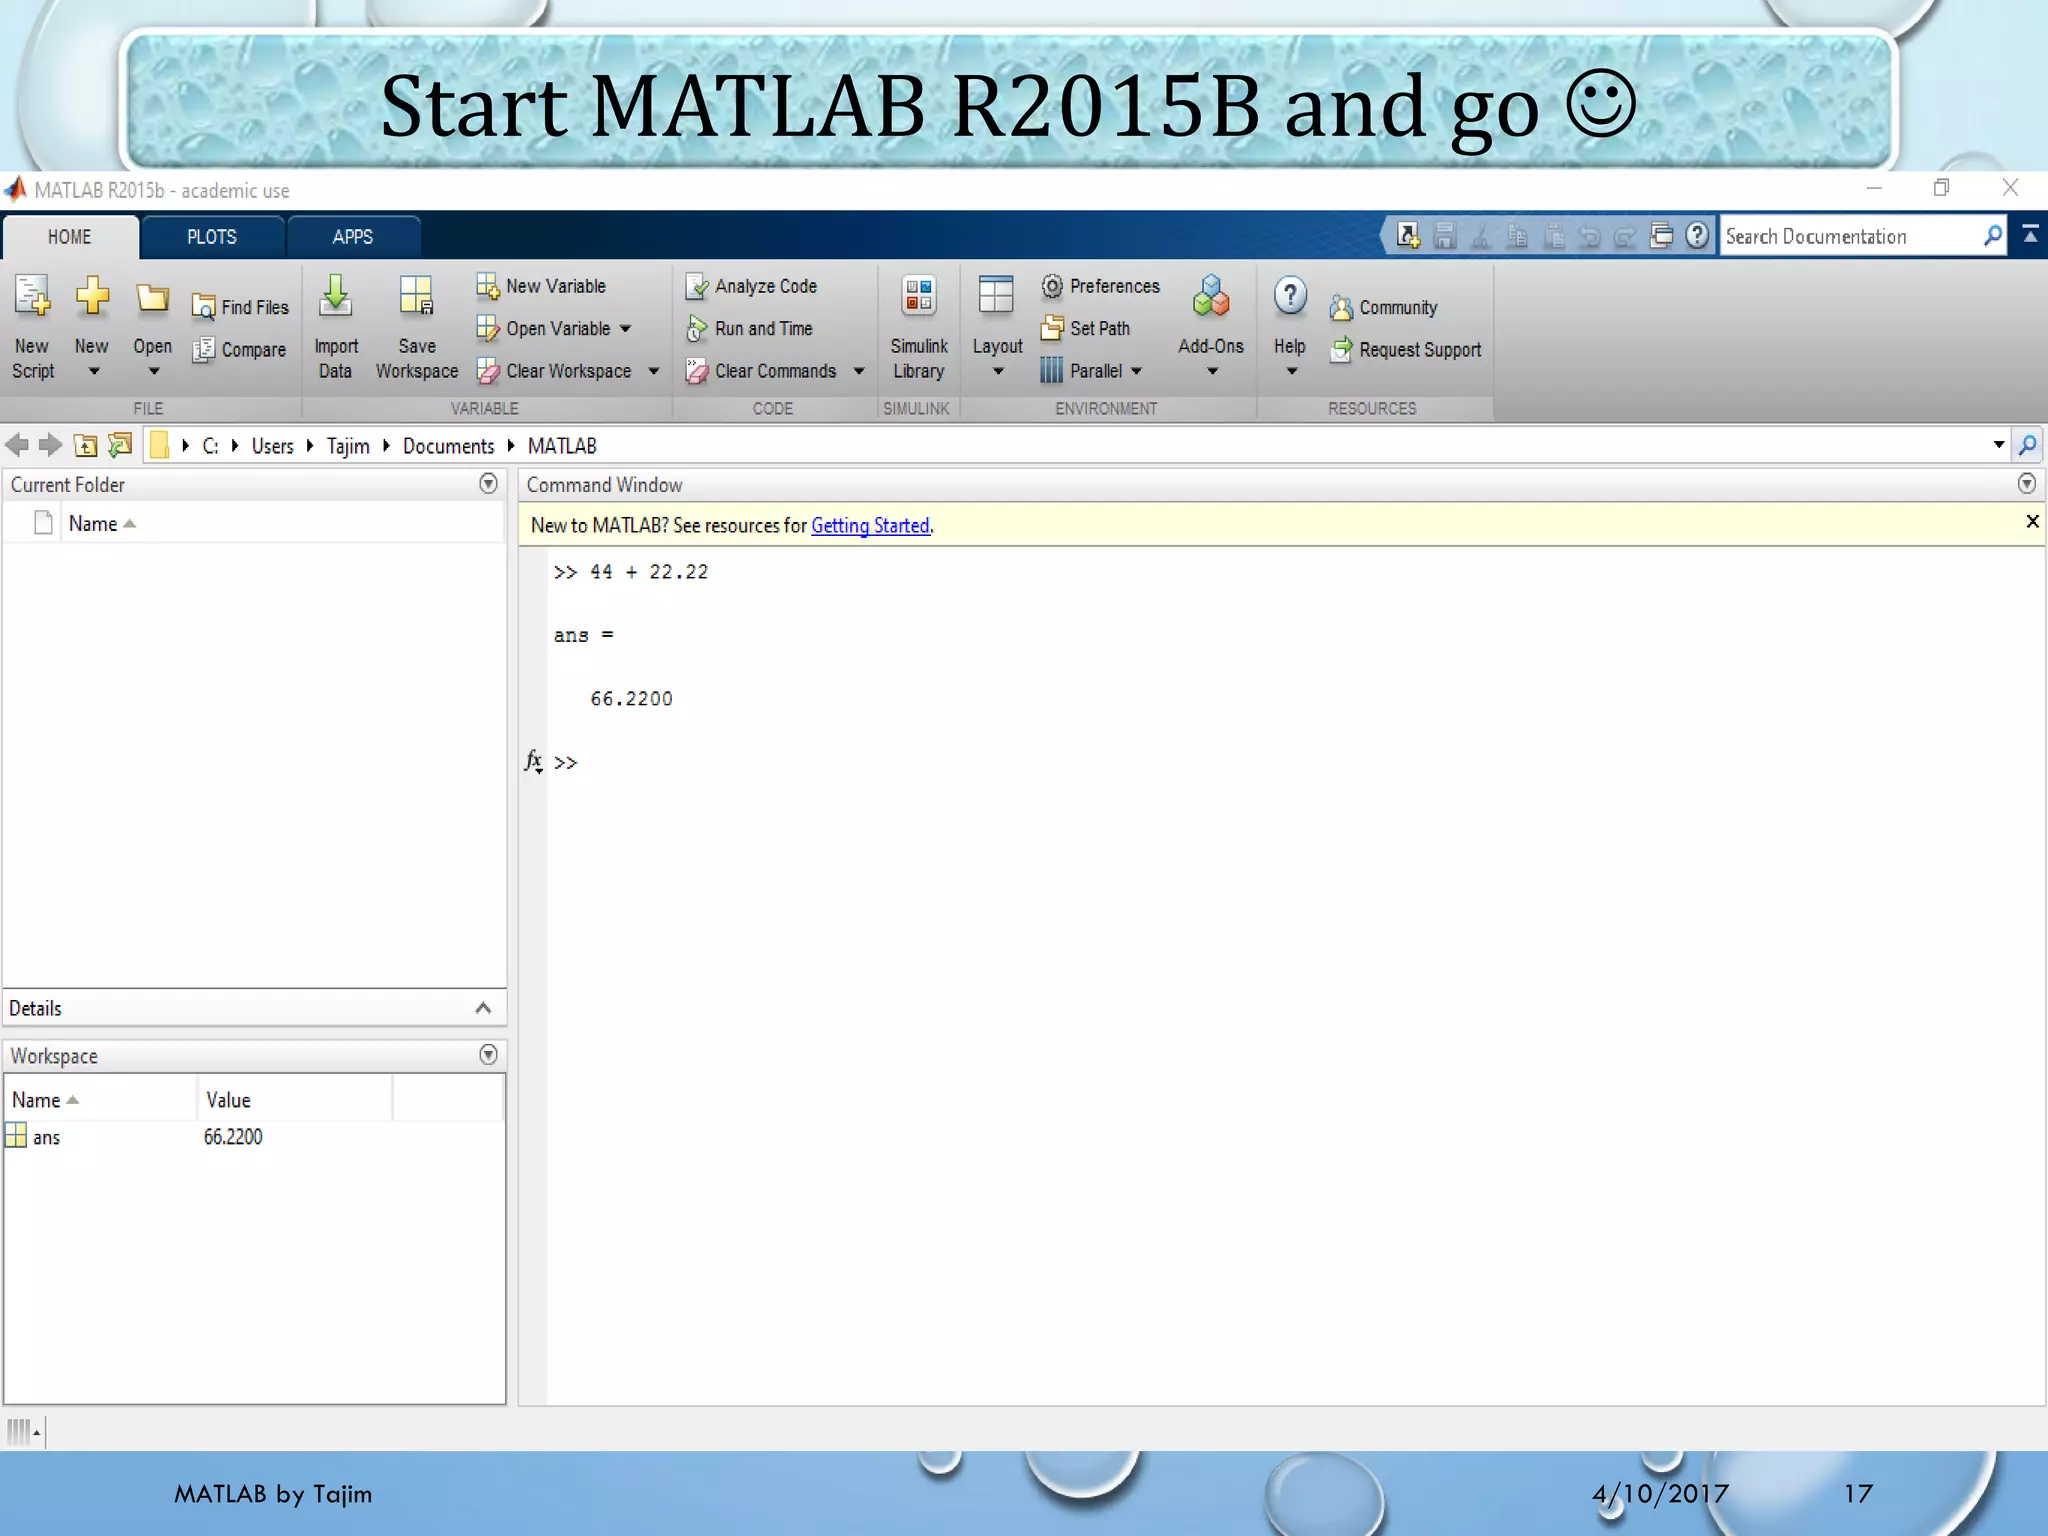Click Clear Workspace button
Screen dimensions: 2048x1536
coord(554,371)
